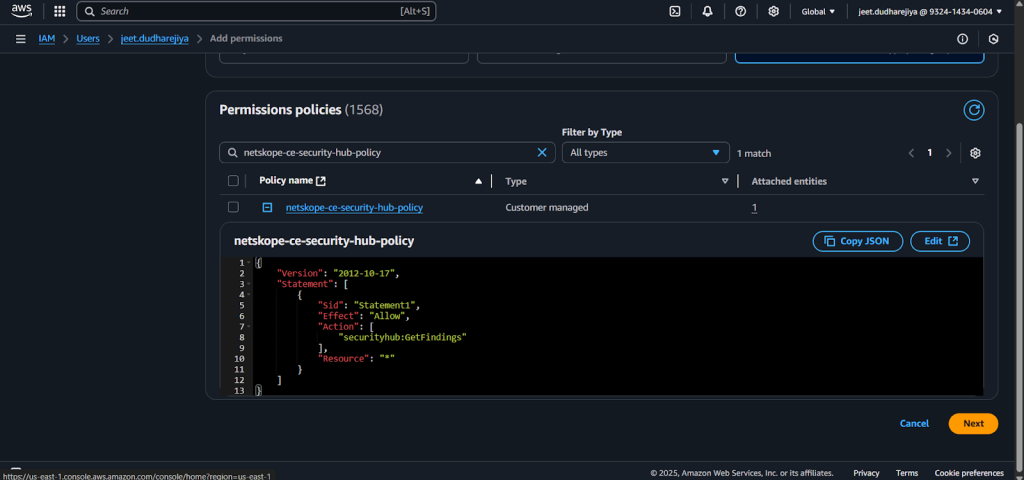Open the jeet.dudharejiya account menu
Viewport: 1024px width, 480px height.
point(930,11)
